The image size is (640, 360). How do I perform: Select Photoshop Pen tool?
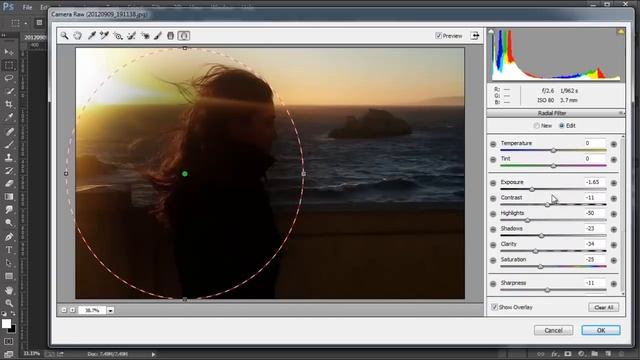pos(9,237)
